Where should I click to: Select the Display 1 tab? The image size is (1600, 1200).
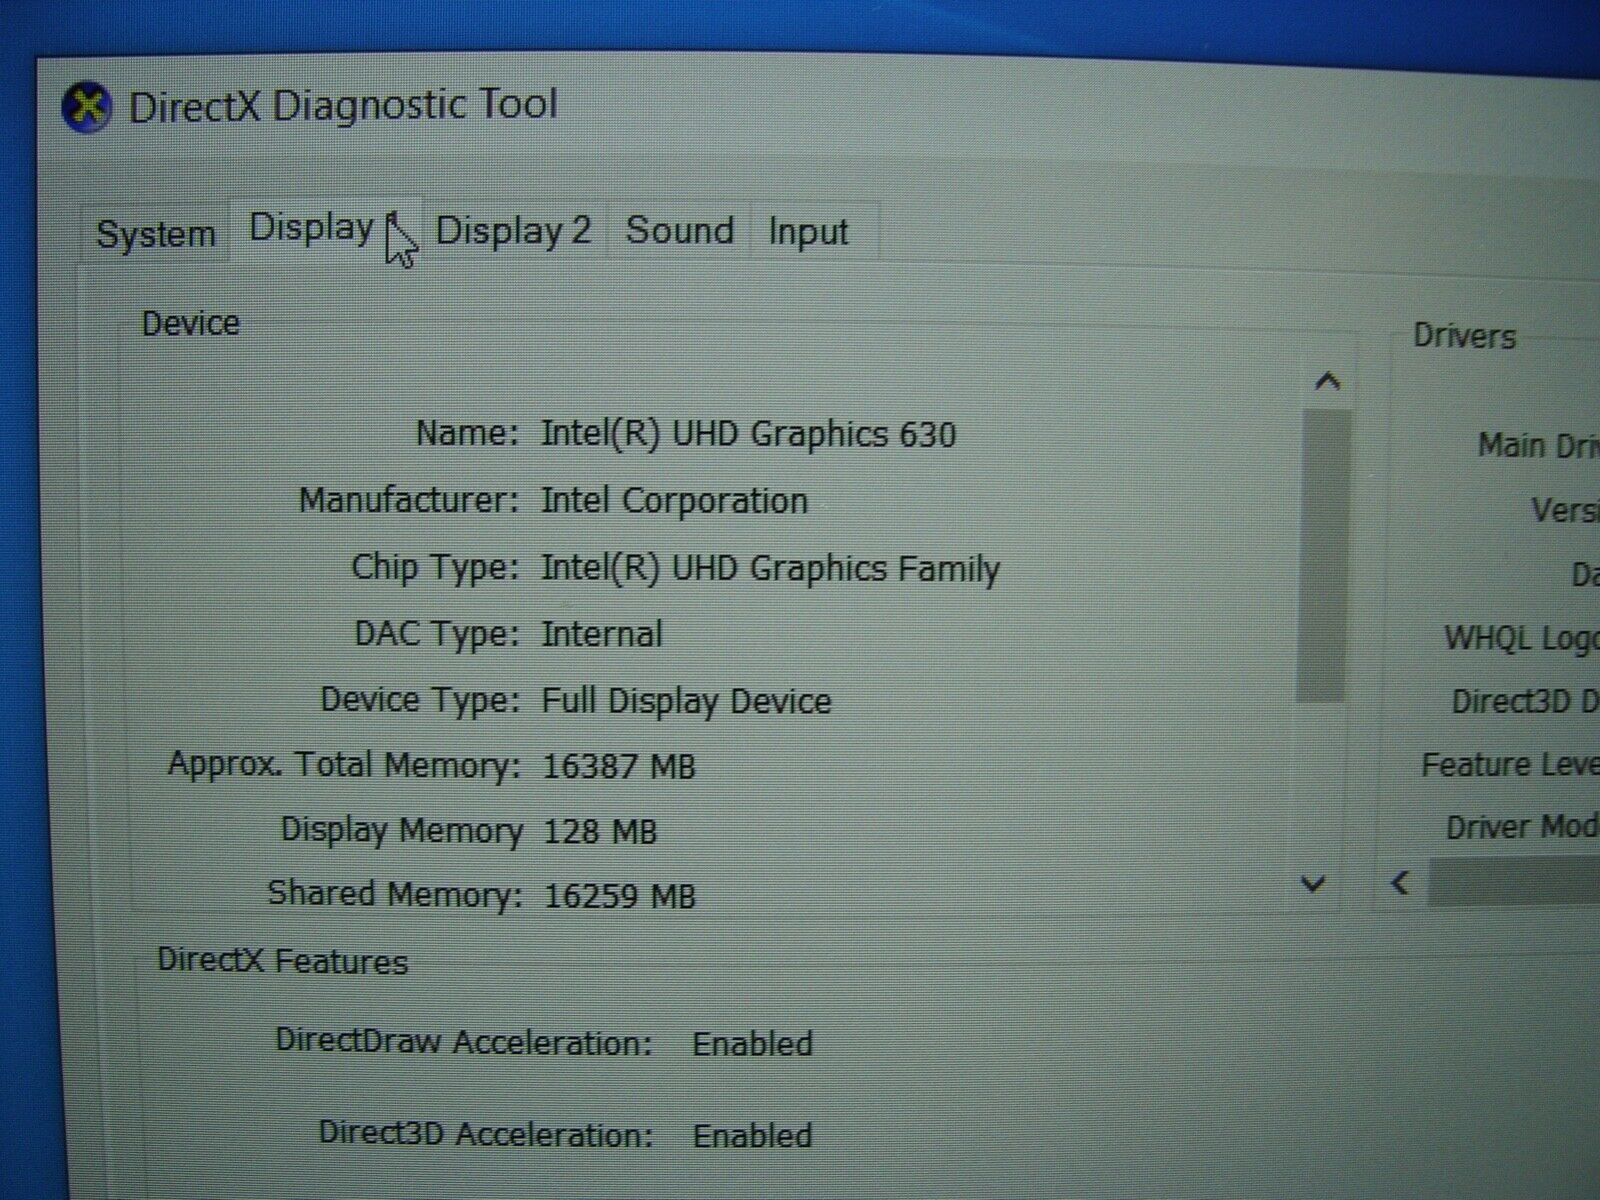pyautogui.click(x=326, y=229)
